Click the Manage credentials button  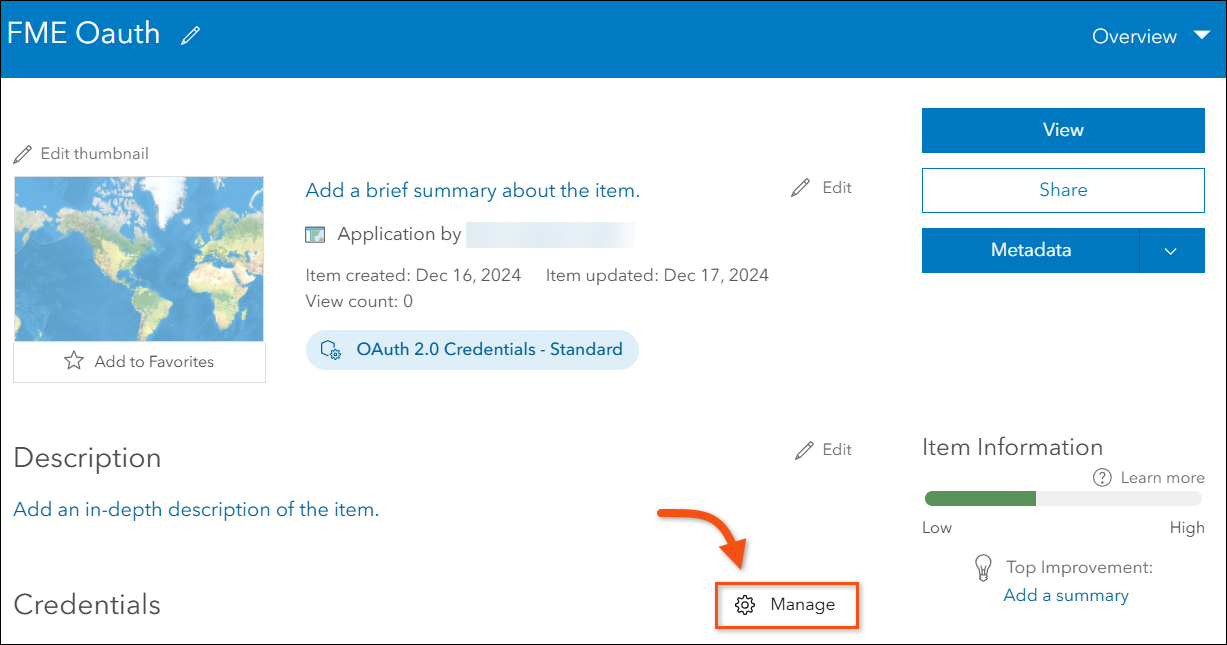(787, 605)
